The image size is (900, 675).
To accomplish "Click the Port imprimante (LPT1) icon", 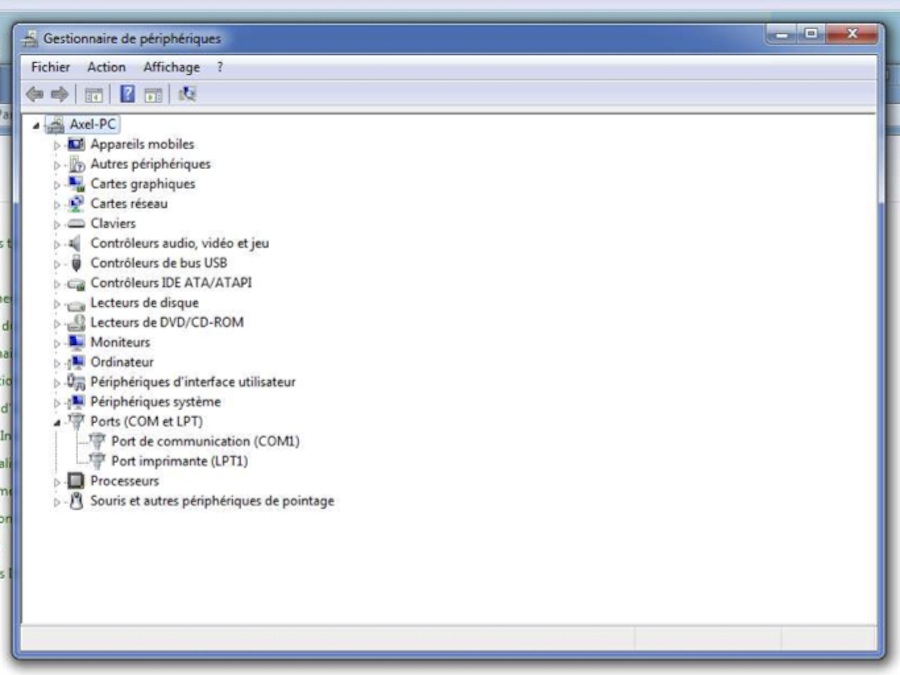I will pos(97,461).
